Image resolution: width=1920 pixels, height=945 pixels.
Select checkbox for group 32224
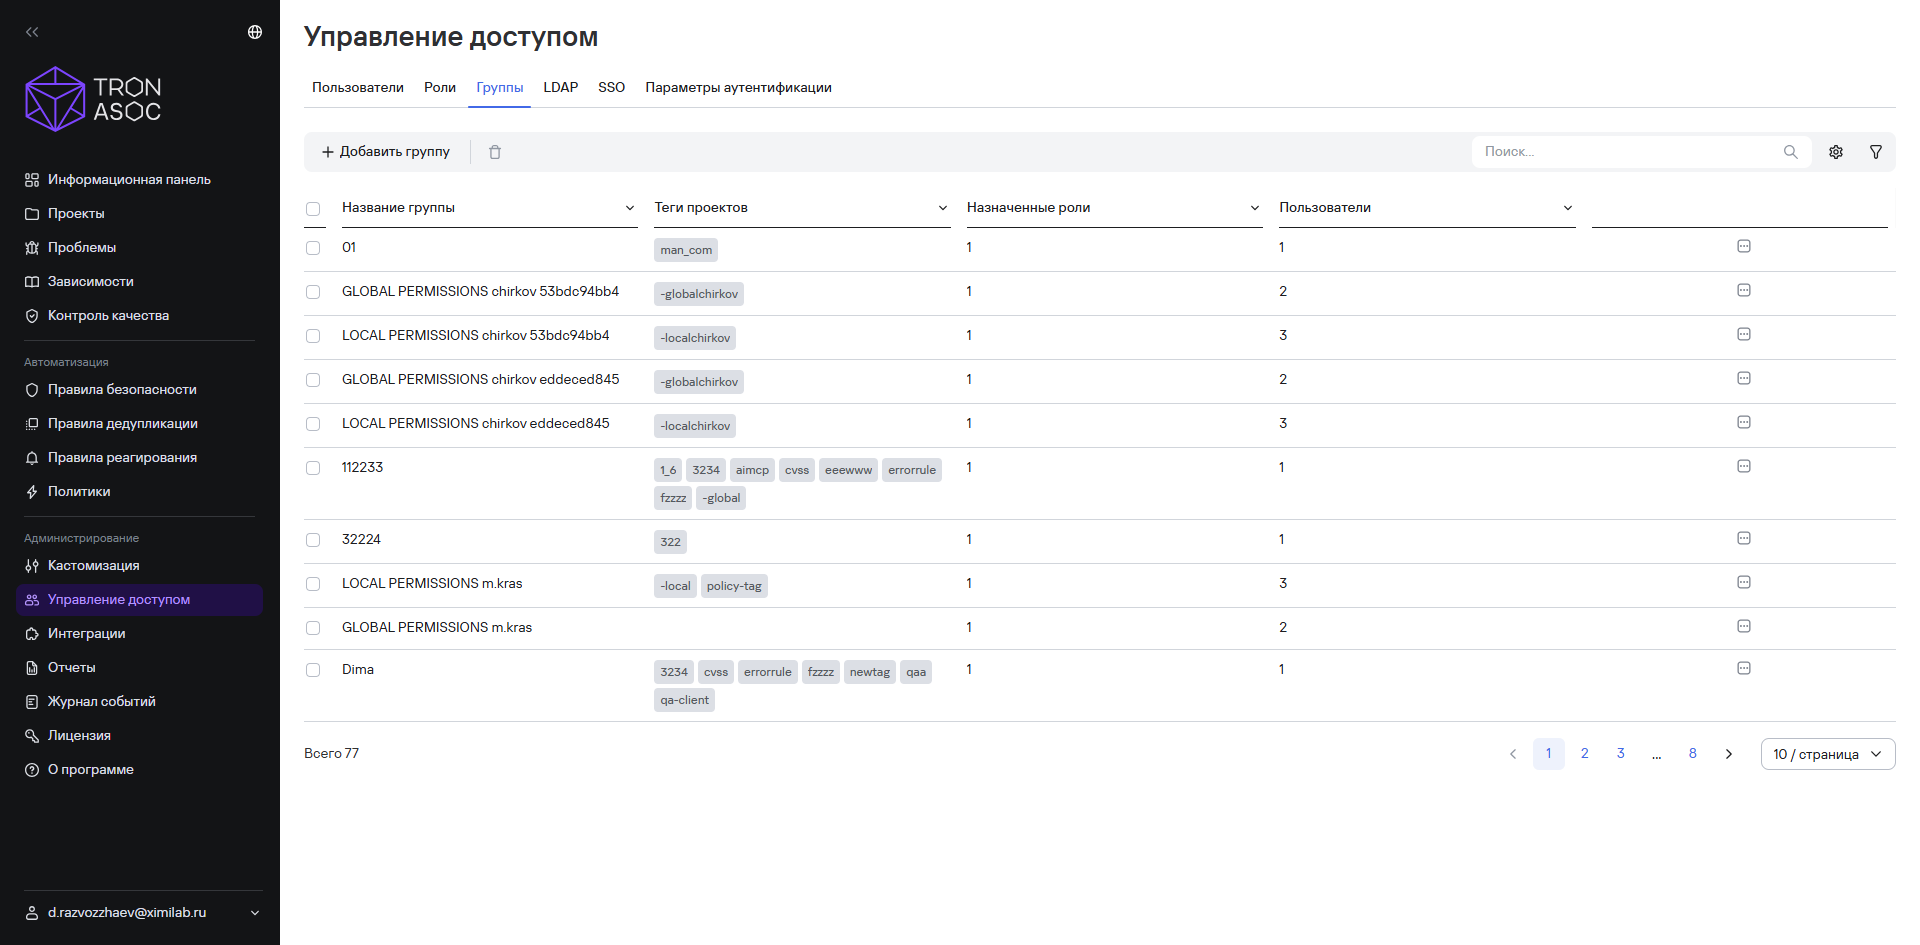[313, 540]
